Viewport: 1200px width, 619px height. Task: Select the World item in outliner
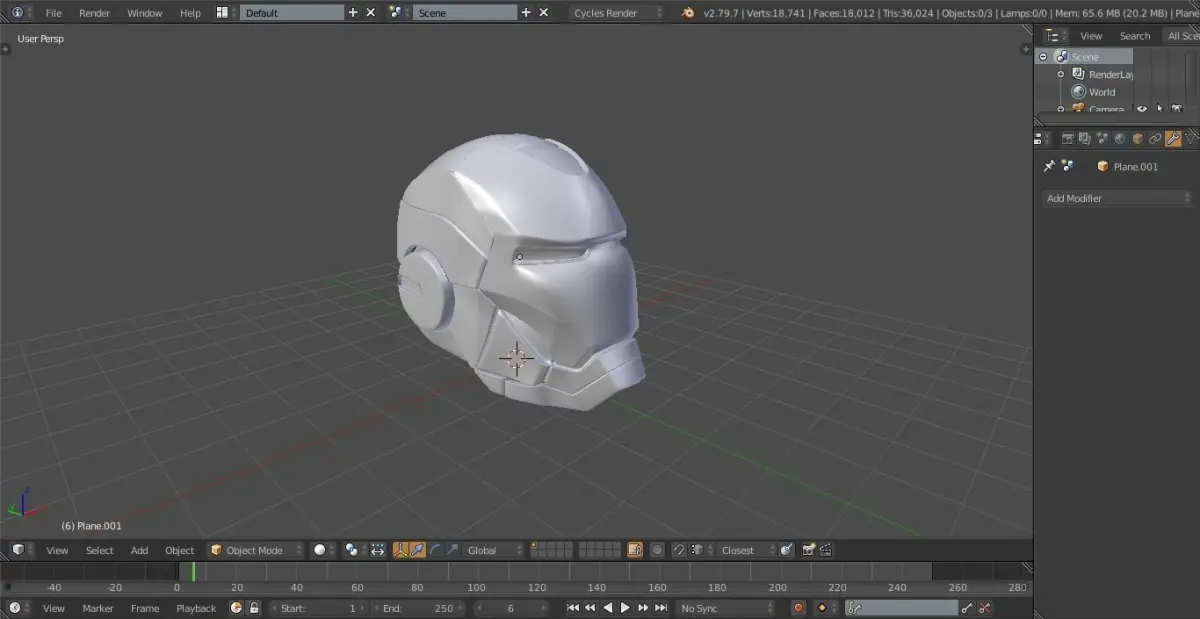click(1102, 92)
